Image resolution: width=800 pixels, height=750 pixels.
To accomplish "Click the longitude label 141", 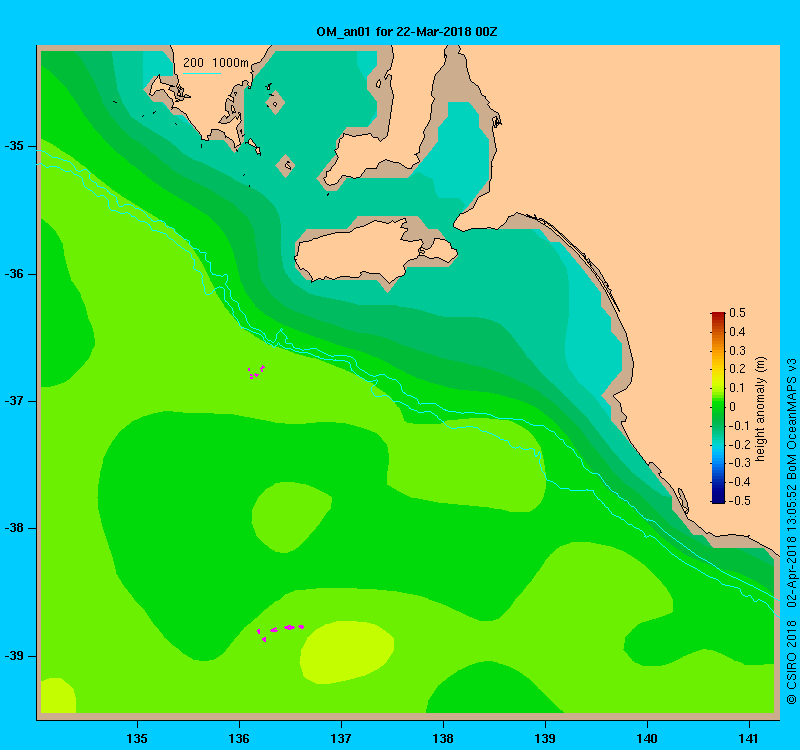I will [x=749, y=738].
